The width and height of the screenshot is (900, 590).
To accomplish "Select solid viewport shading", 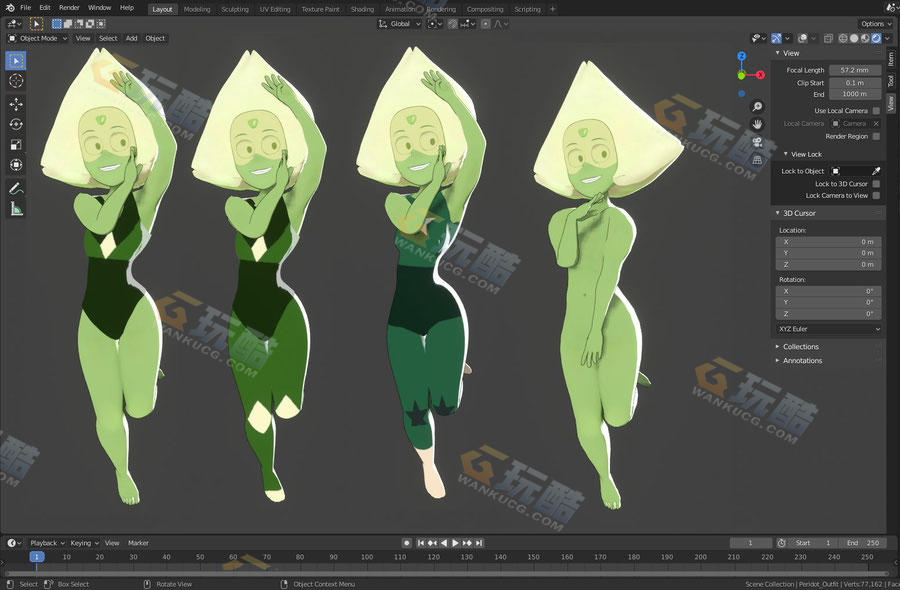I will [854, 38].
